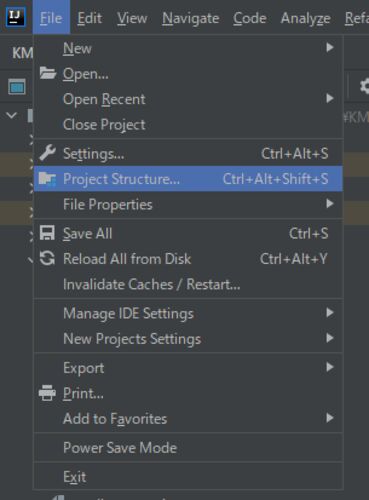This screenshot has width=369, height=500.
Task: Click the Reload All from Disk refresh icon
Action: 47,258
